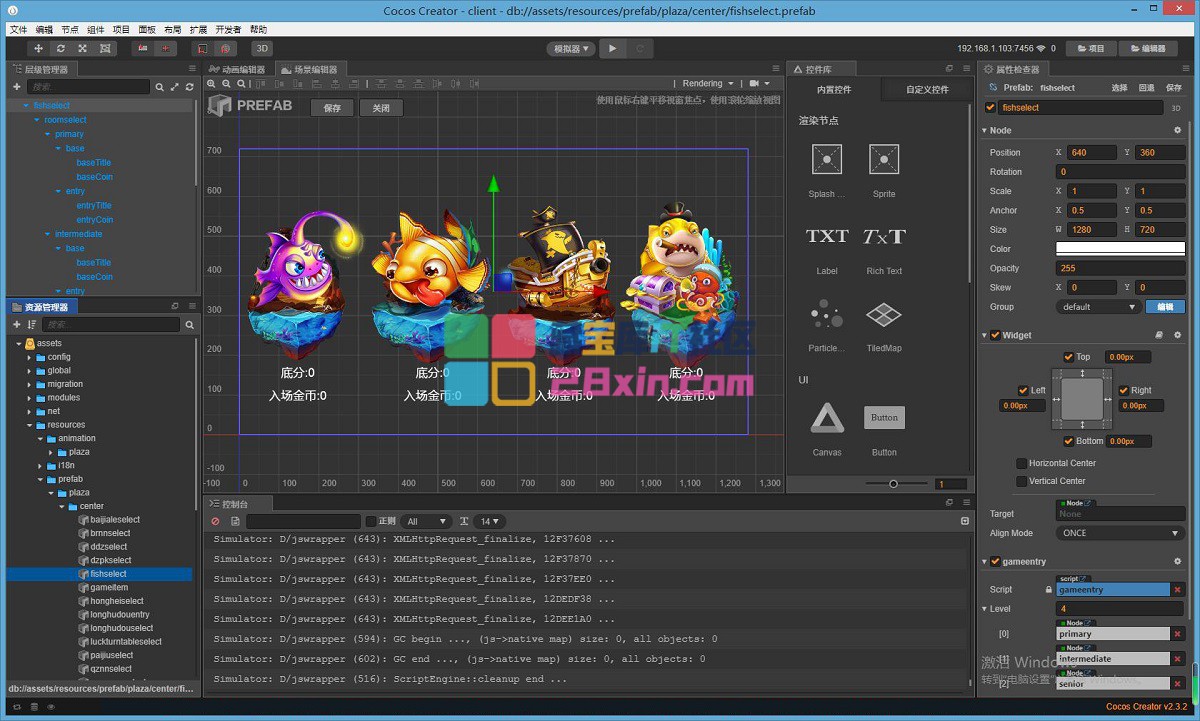Expand the i18n folder

[39, 466]
